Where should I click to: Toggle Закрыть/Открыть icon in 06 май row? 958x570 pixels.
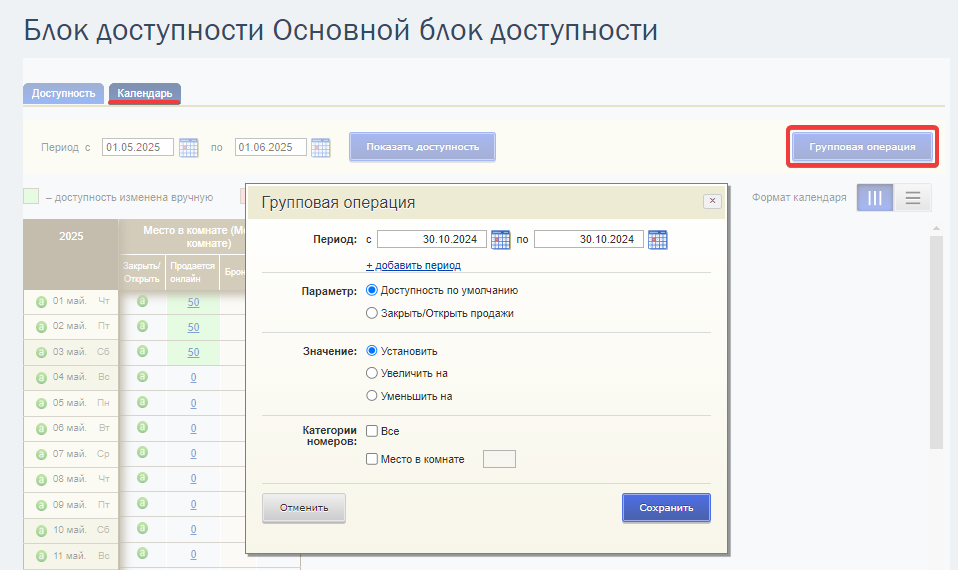142,426
